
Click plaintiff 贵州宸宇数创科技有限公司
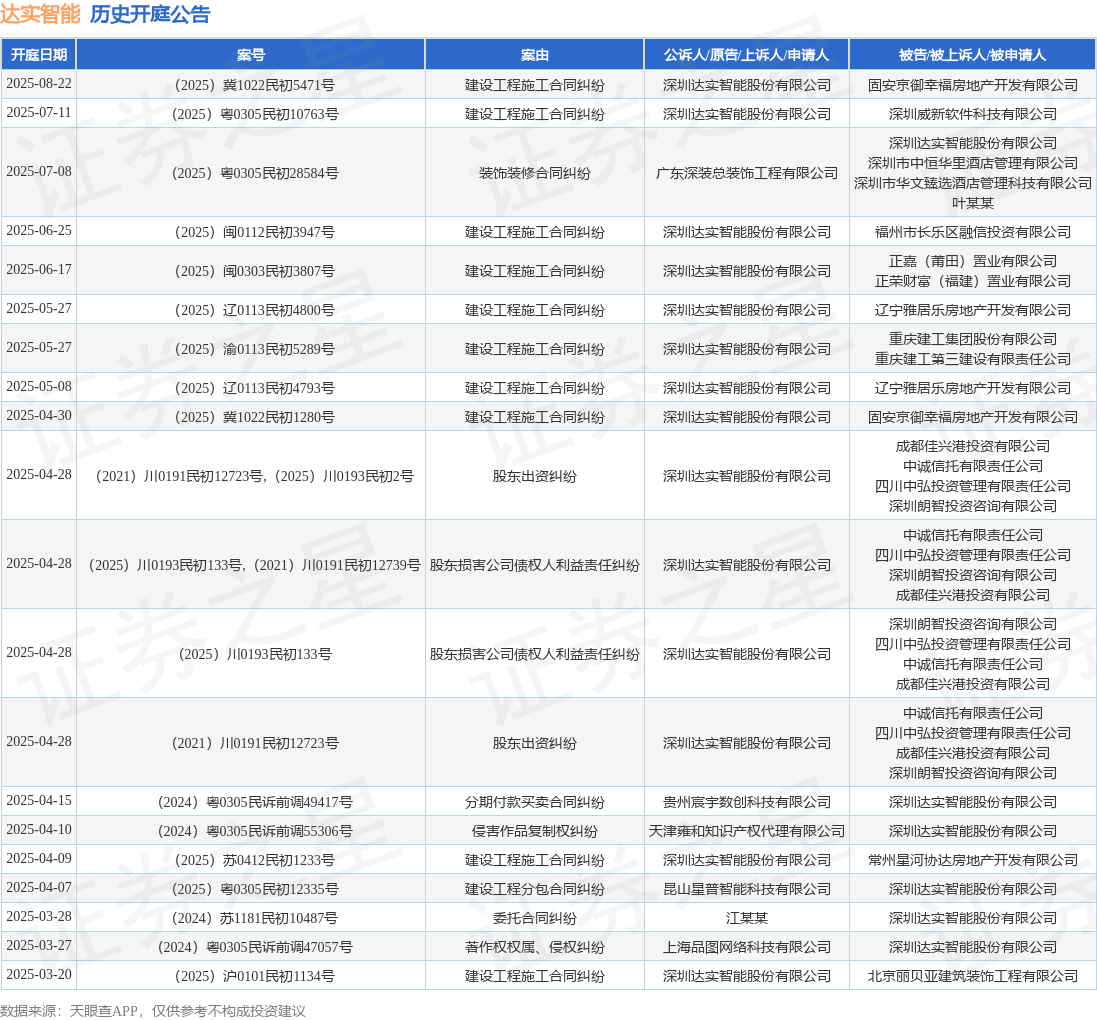(x=746, y=802)
